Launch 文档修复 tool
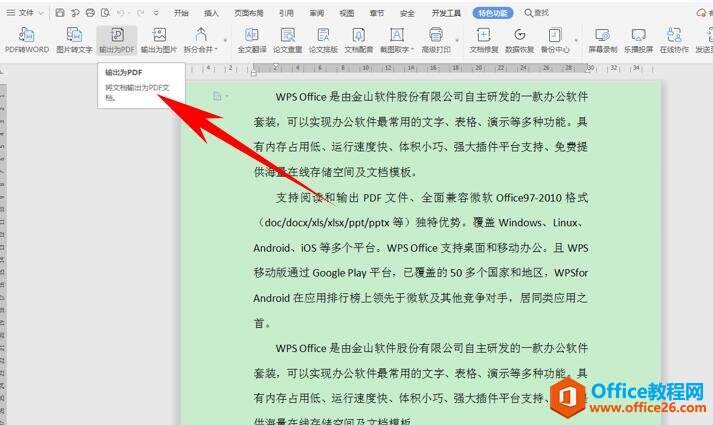Viewport: 713px width, 425px height. [484, 40]
